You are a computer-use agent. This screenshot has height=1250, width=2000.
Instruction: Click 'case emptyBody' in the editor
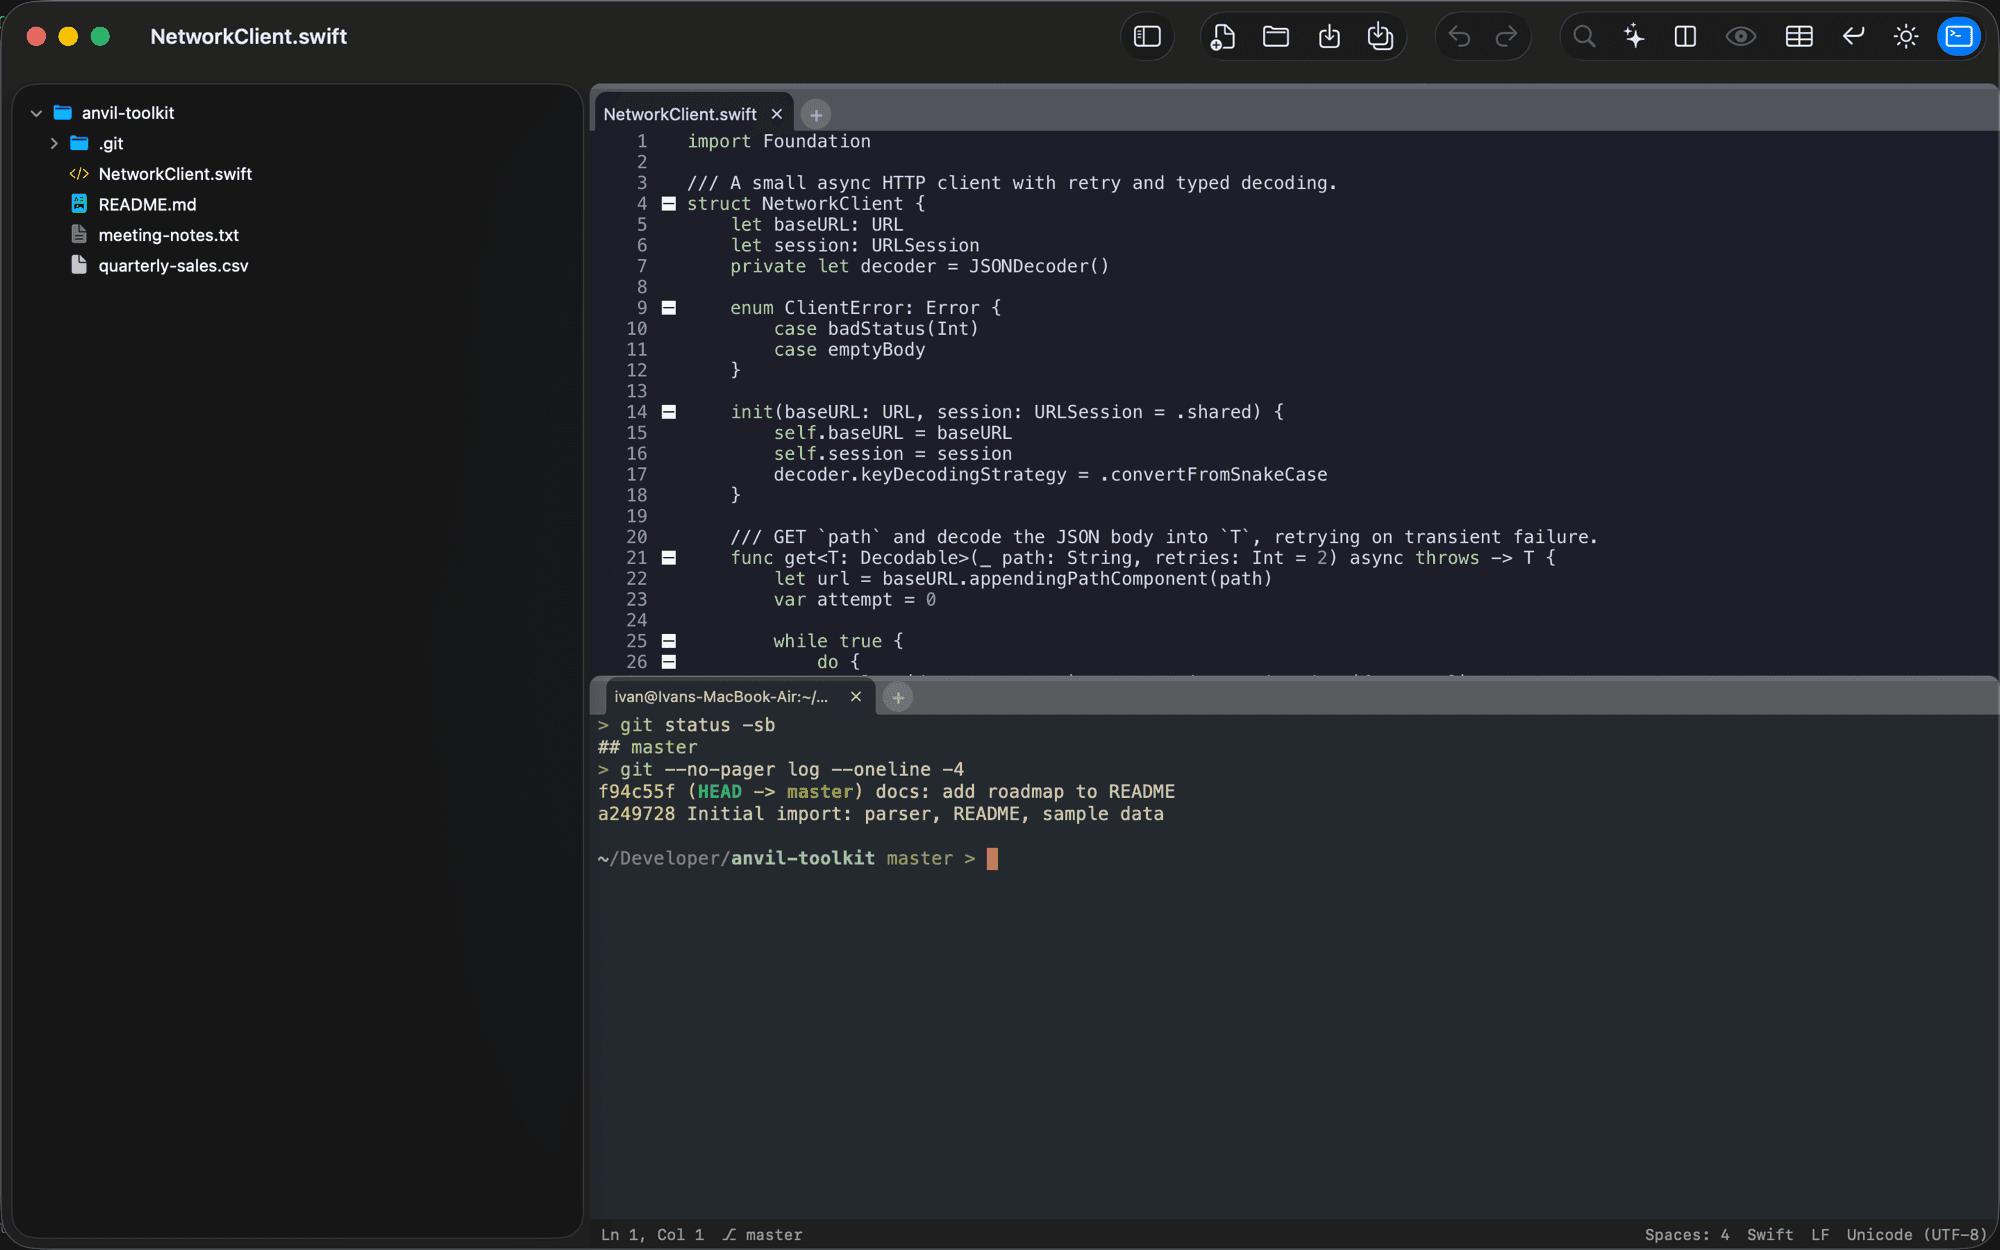click(x=849, y=350)
